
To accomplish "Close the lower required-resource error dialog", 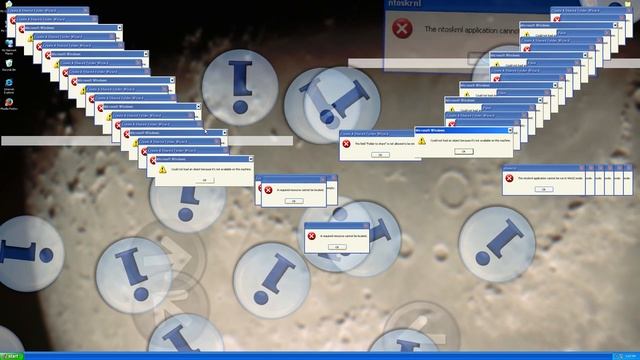I will pyautogui.click(x=366, y=225).
